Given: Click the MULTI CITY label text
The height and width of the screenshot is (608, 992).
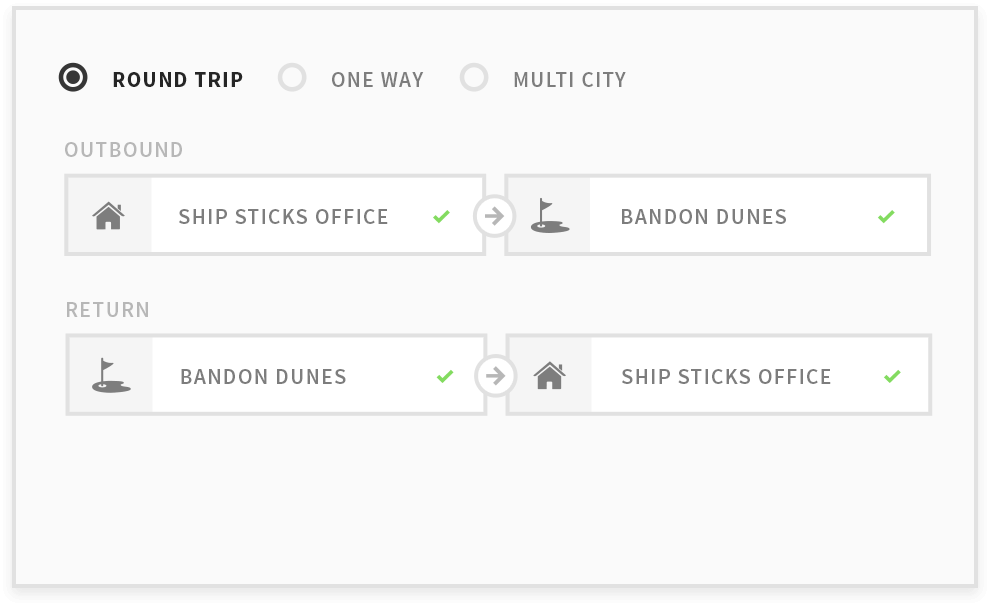Looking at the screenshot, I should point(569,80).
